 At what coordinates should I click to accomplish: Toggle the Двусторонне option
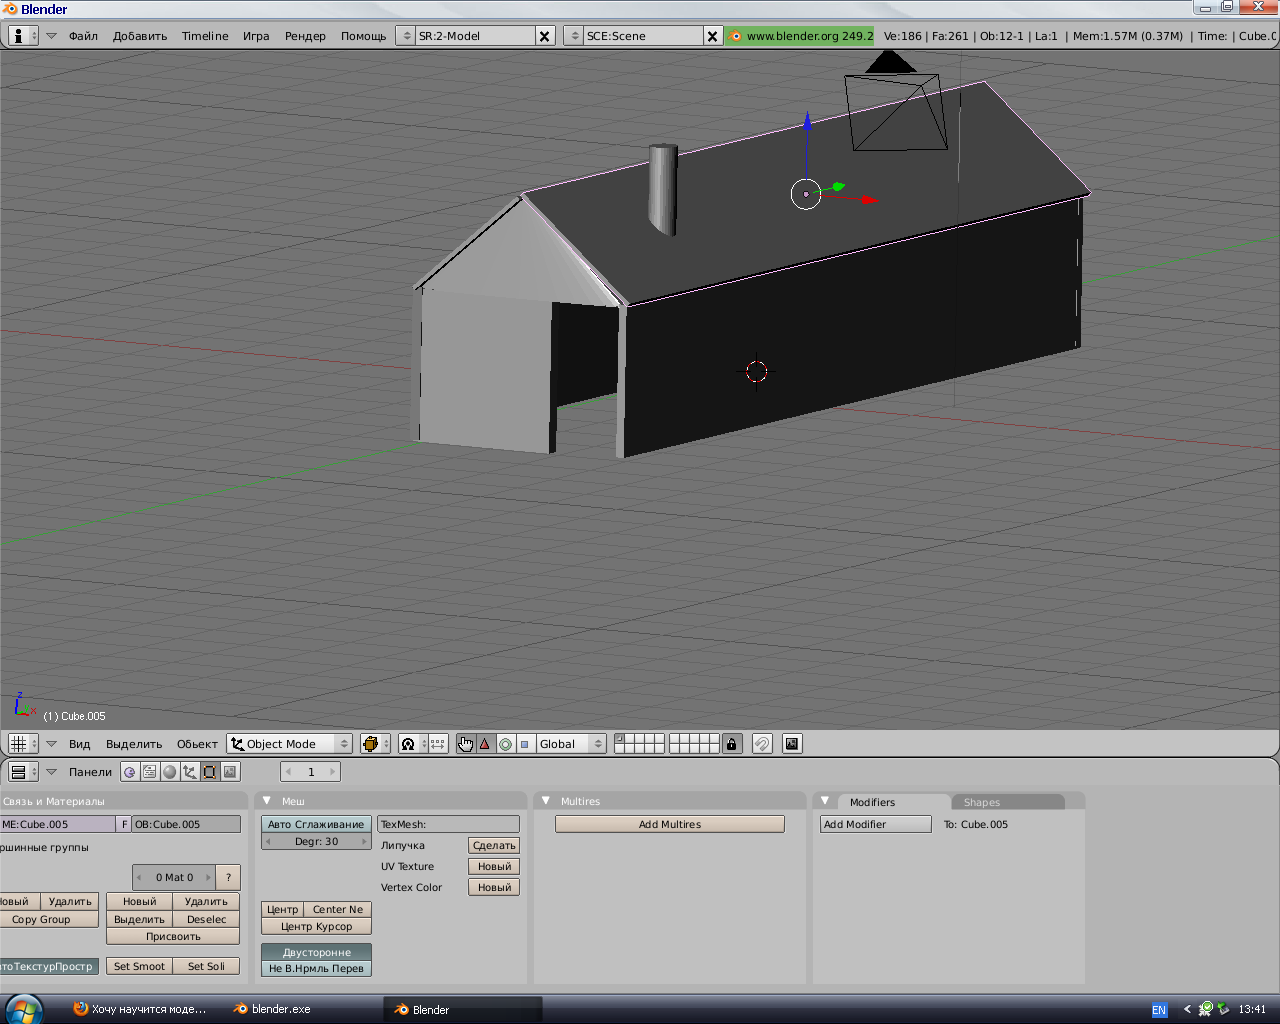tap(316, 952)
